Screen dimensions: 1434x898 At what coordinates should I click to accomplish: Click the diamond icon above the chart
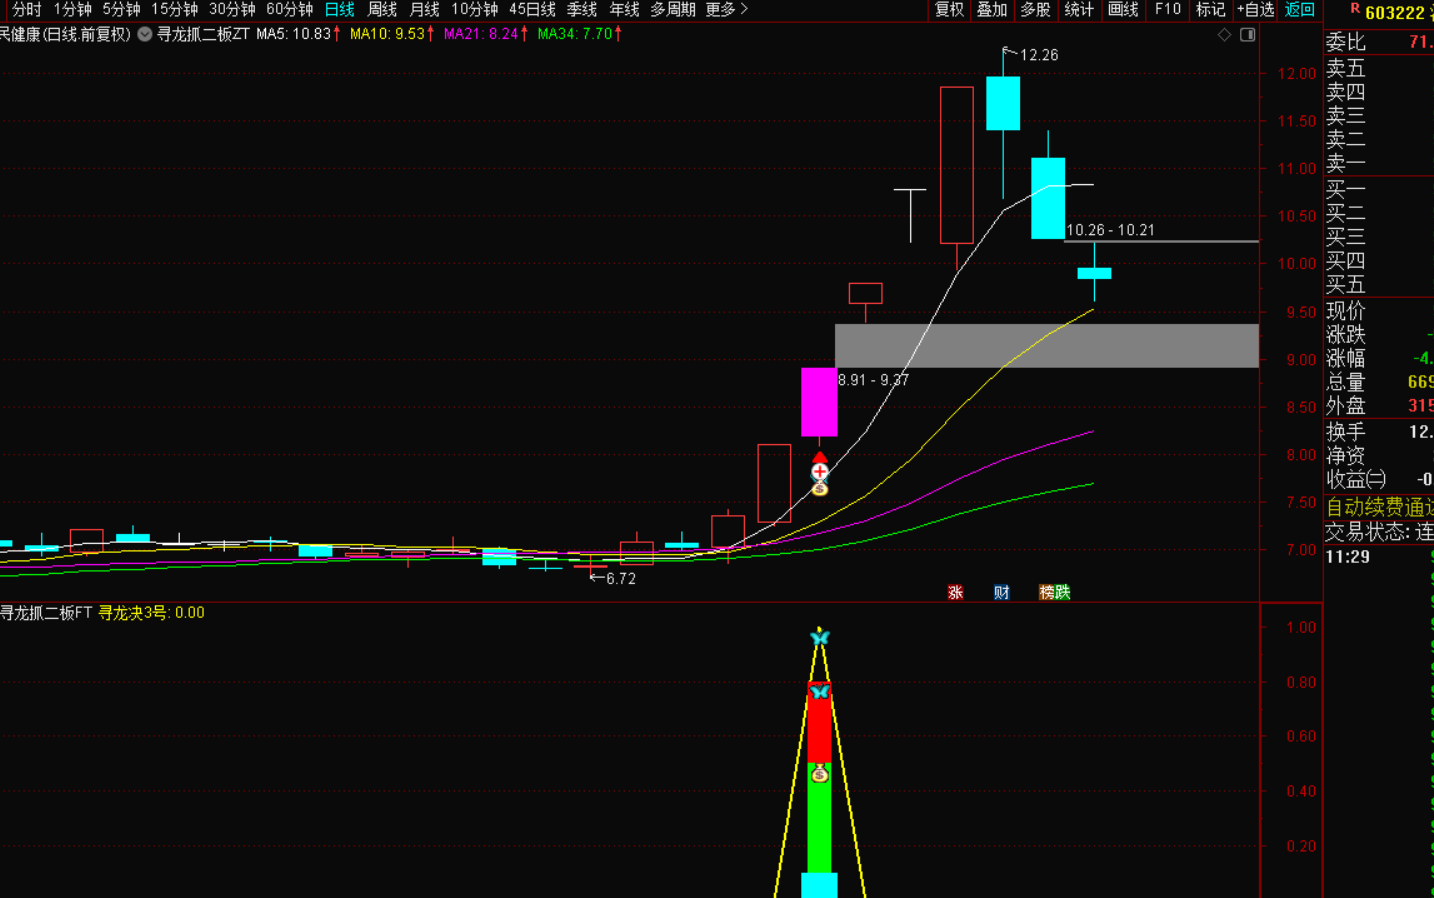tap(1224, 35)
